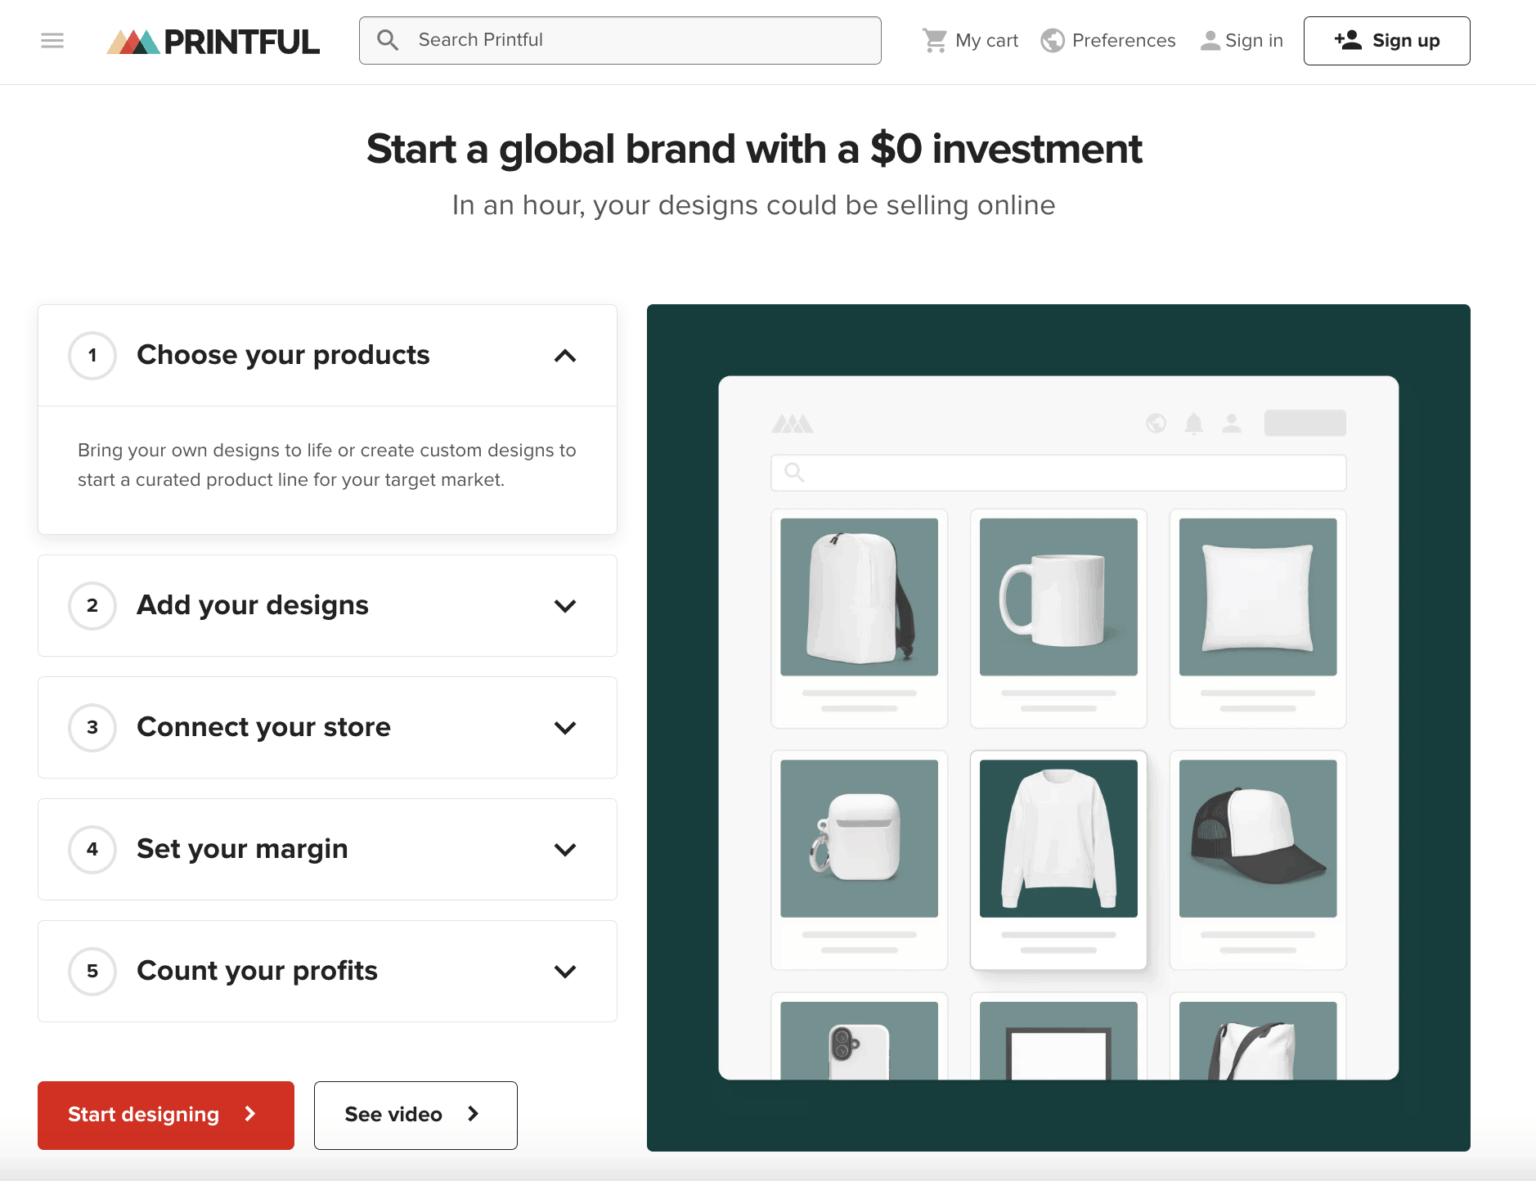The height and width of the screenshot is (1181, 1536).
Task: Open the hamburger navigation menu
Action: [52, 40]
